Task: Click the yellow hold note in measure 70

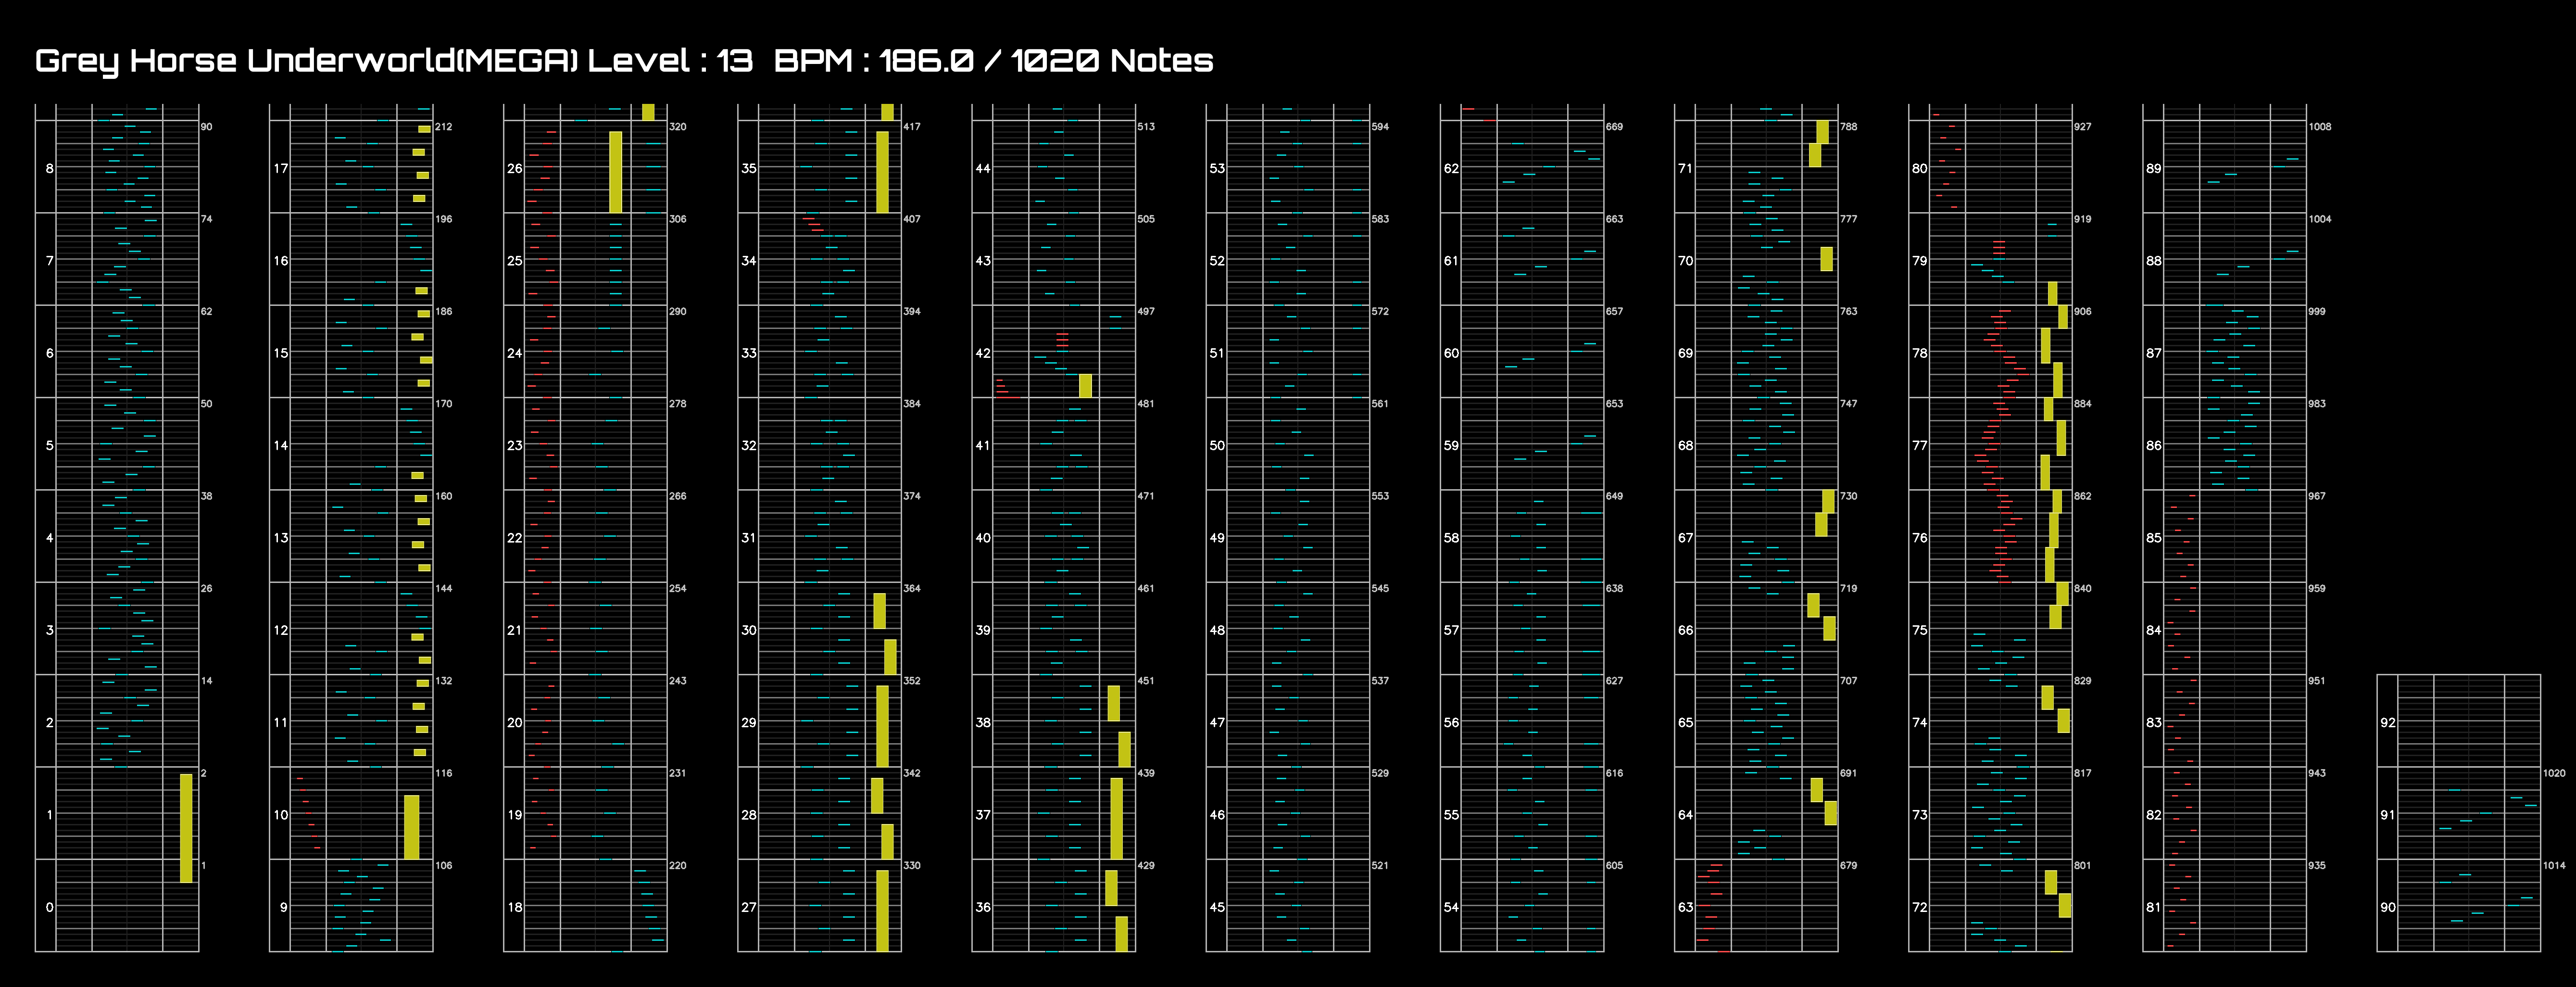Action: click(x=1826, y=259)
